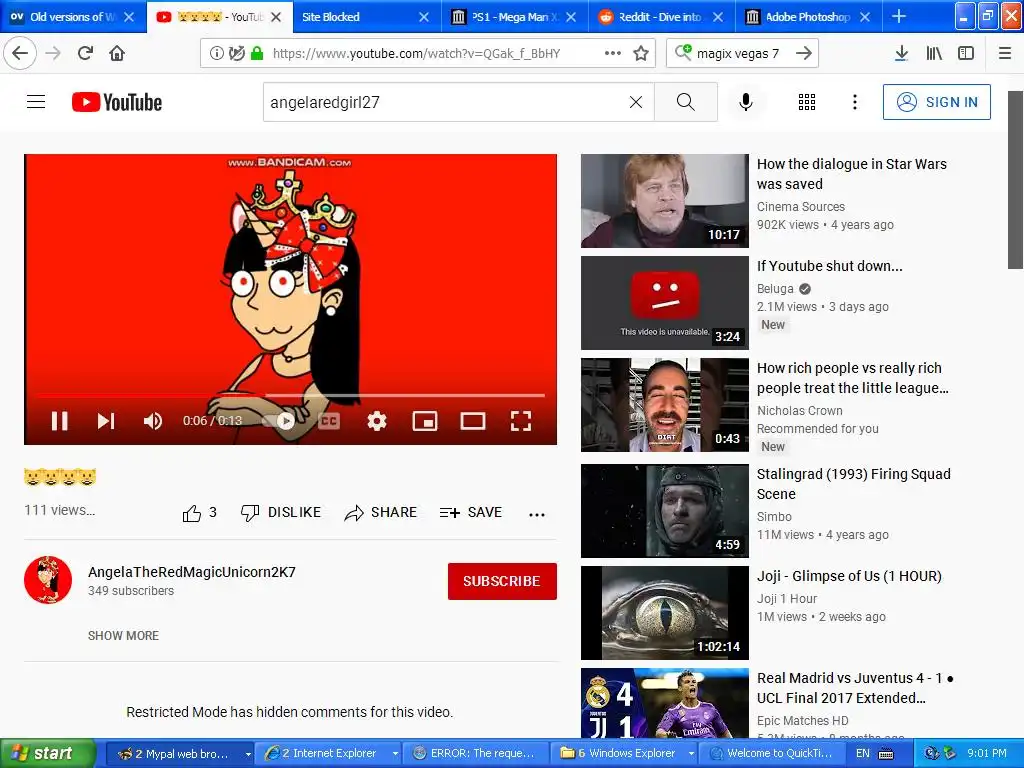Skip to the next video
Viewport: 1024px width, 768px height.
(106, 421)
